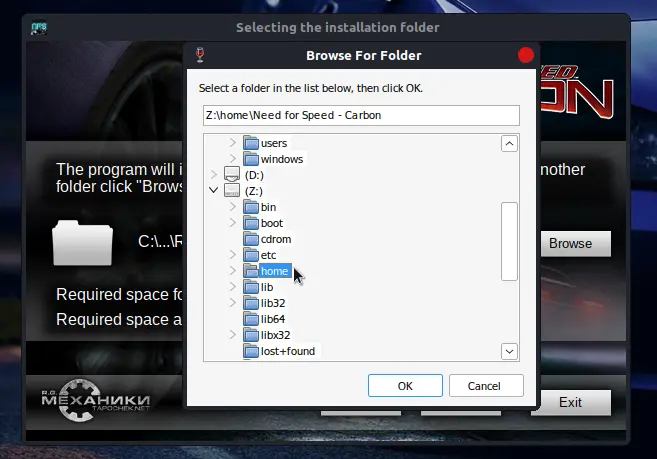
Task: Close Browse For Folder with red button
Action: pyautogui.click(x=525, y=55)
